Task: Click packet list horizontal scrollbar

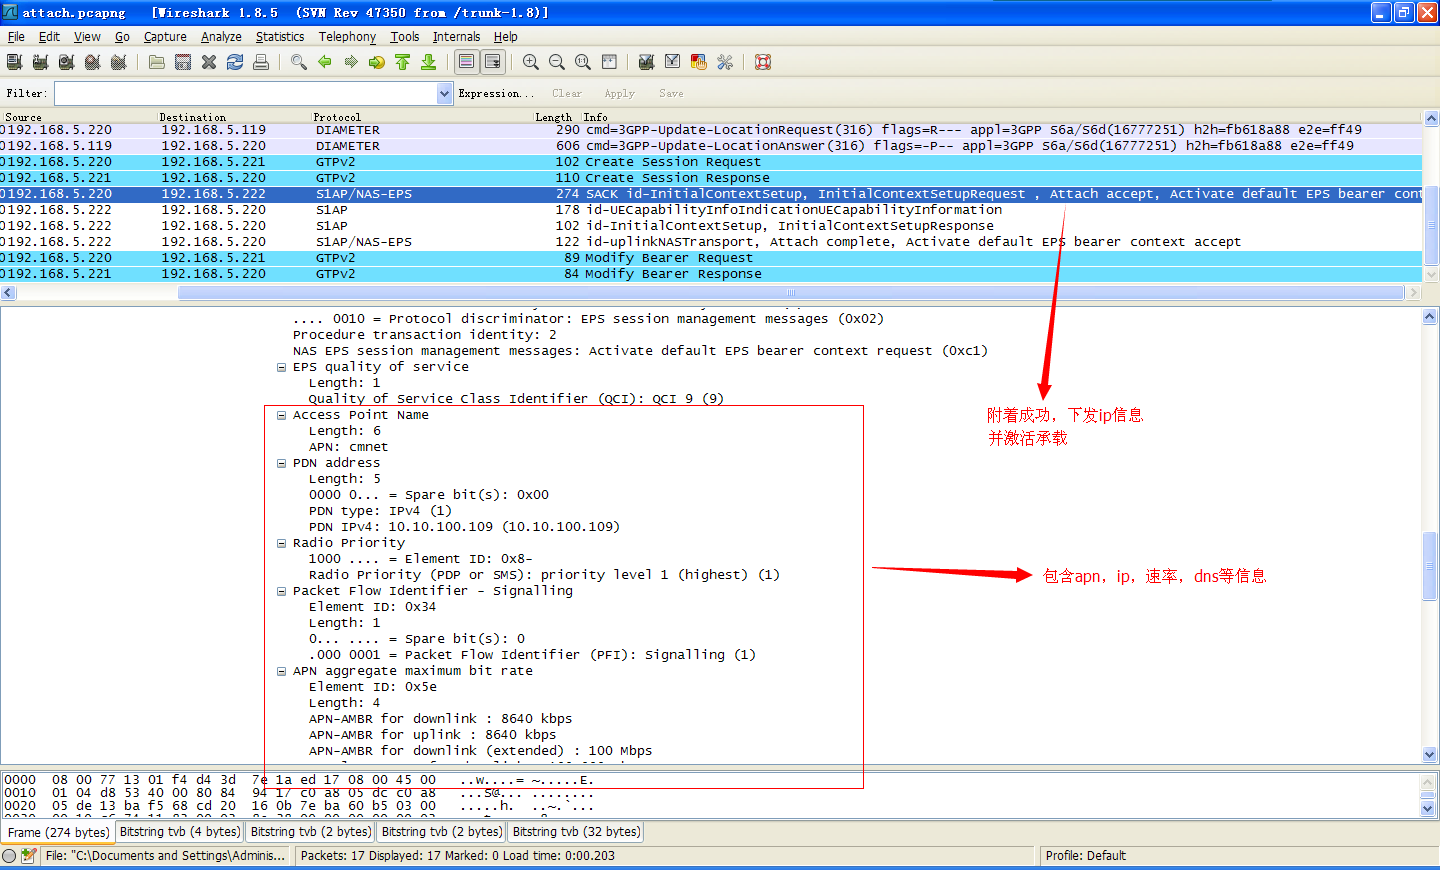Action: pos(790,293)
